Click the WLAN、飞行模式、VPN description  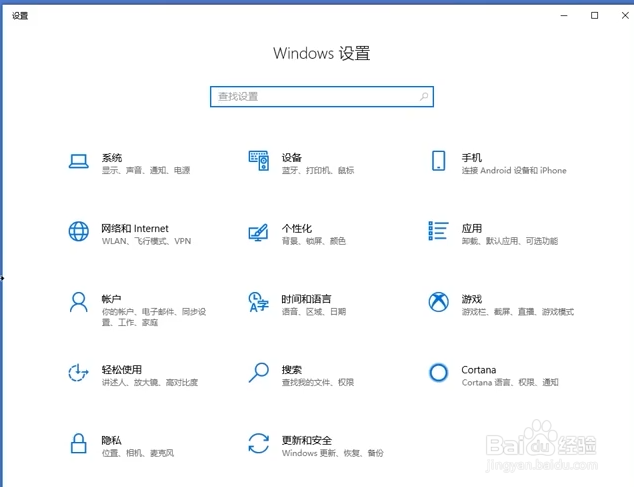click(x=146, y=241)
